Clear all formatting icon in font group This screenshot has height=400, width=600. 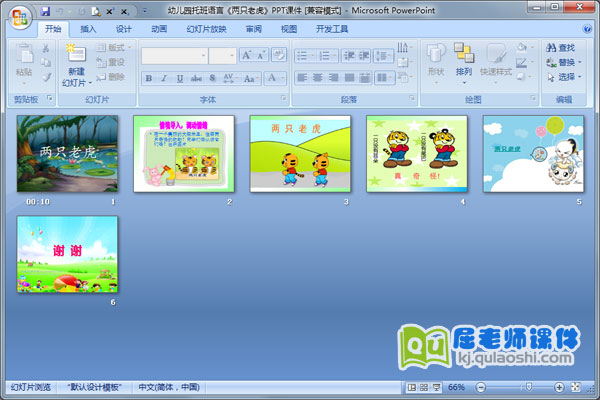coord(279,55)
